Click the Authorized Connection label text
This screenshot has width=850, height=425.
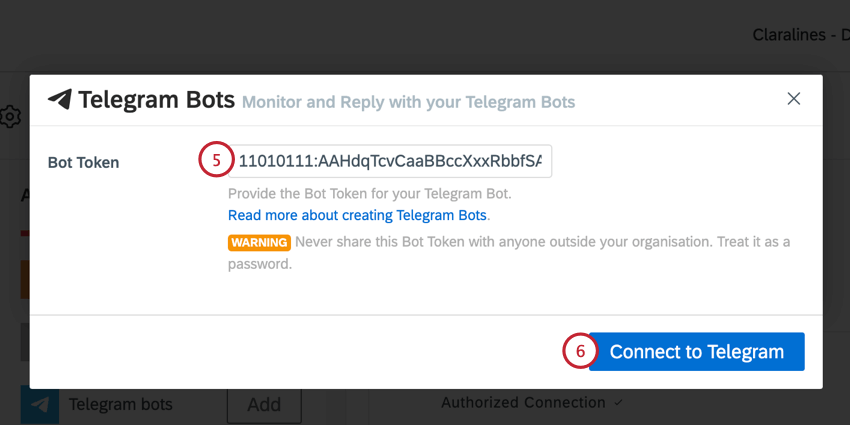click(523, 403)
